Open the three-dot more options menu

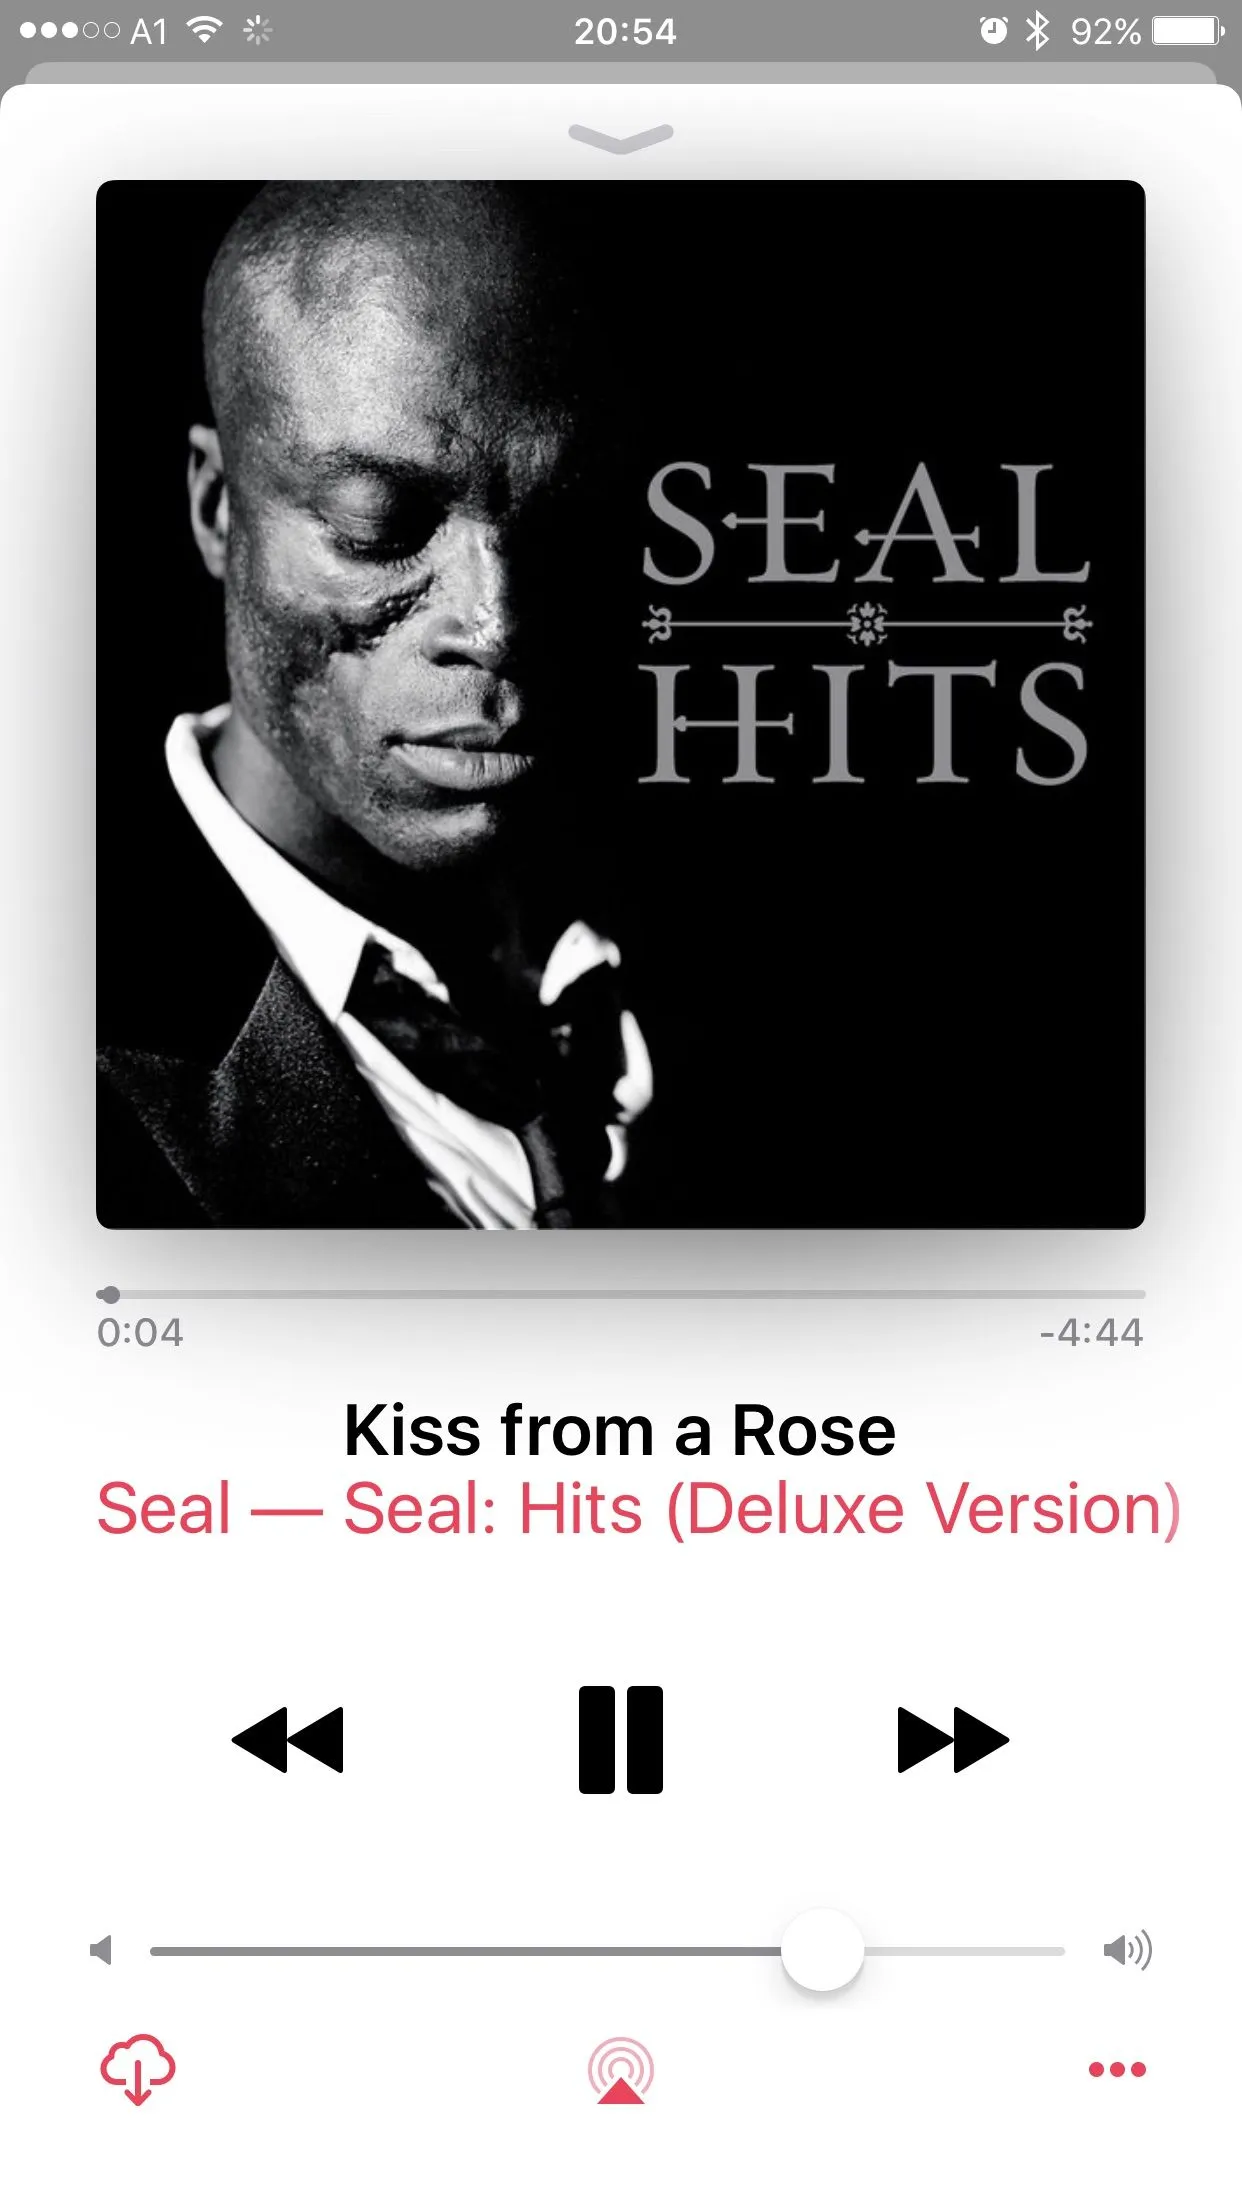point(1117,2069)
